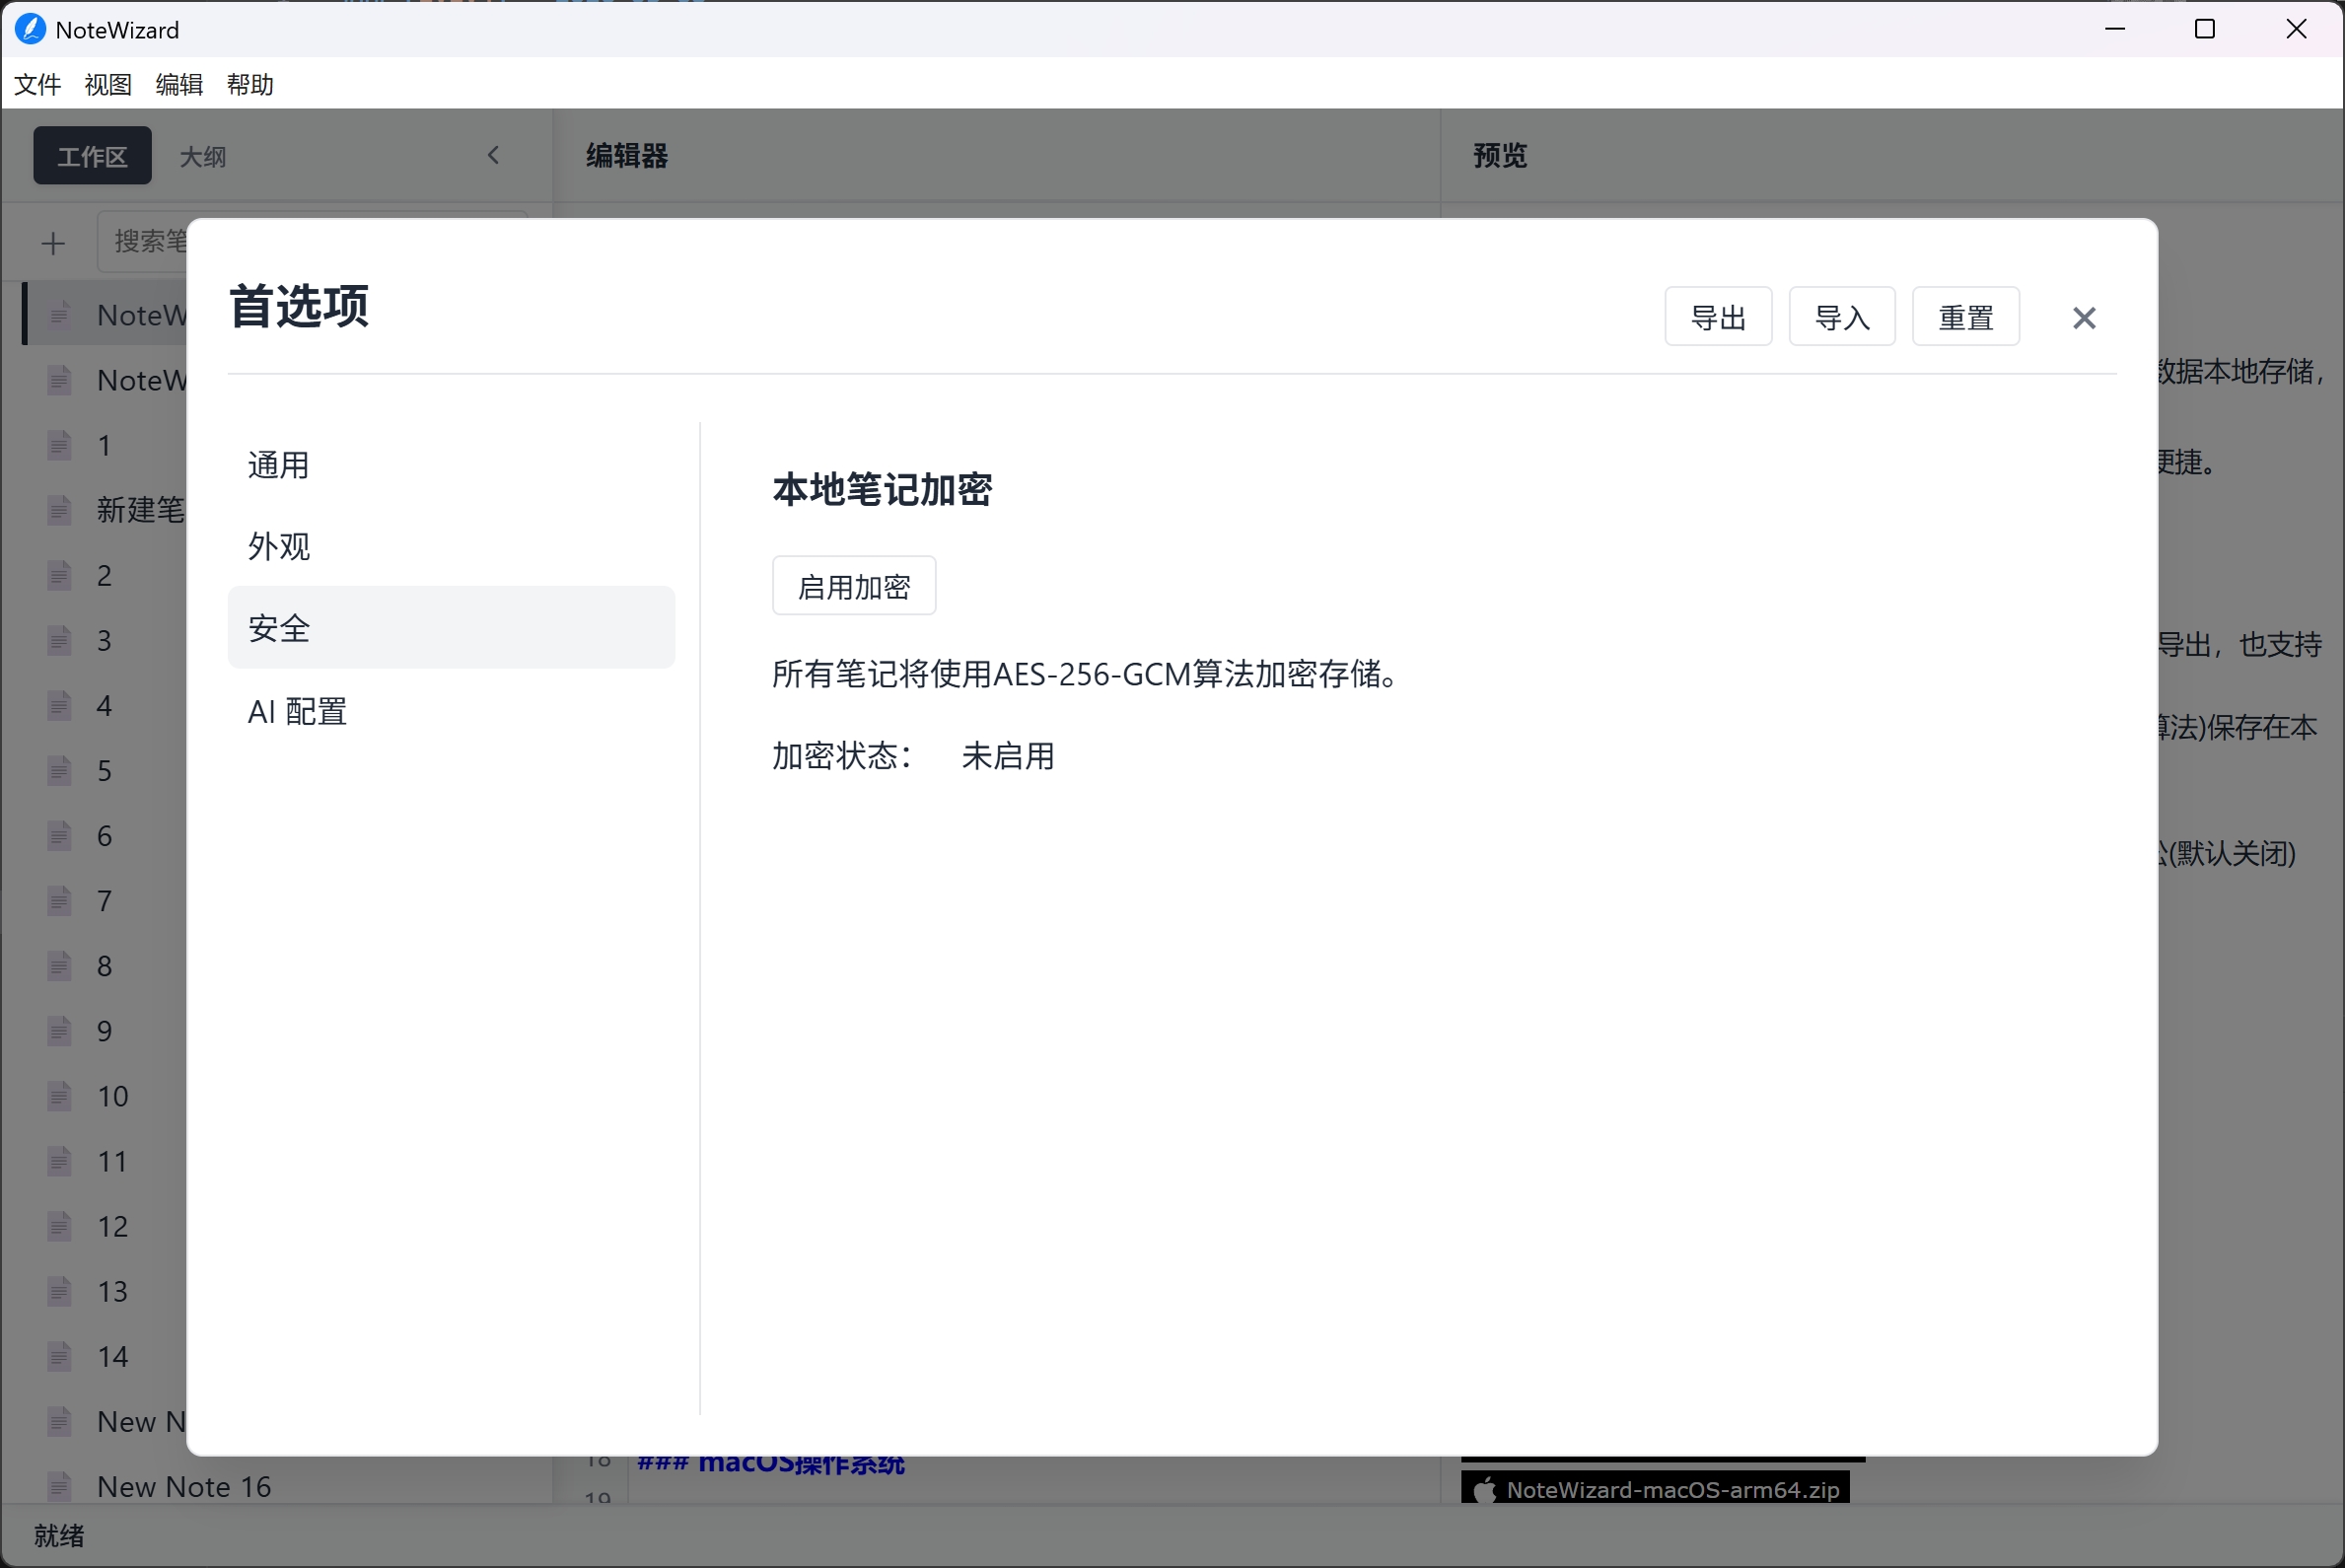
Task: Open the note named 9
Action: click(104, 1031)
